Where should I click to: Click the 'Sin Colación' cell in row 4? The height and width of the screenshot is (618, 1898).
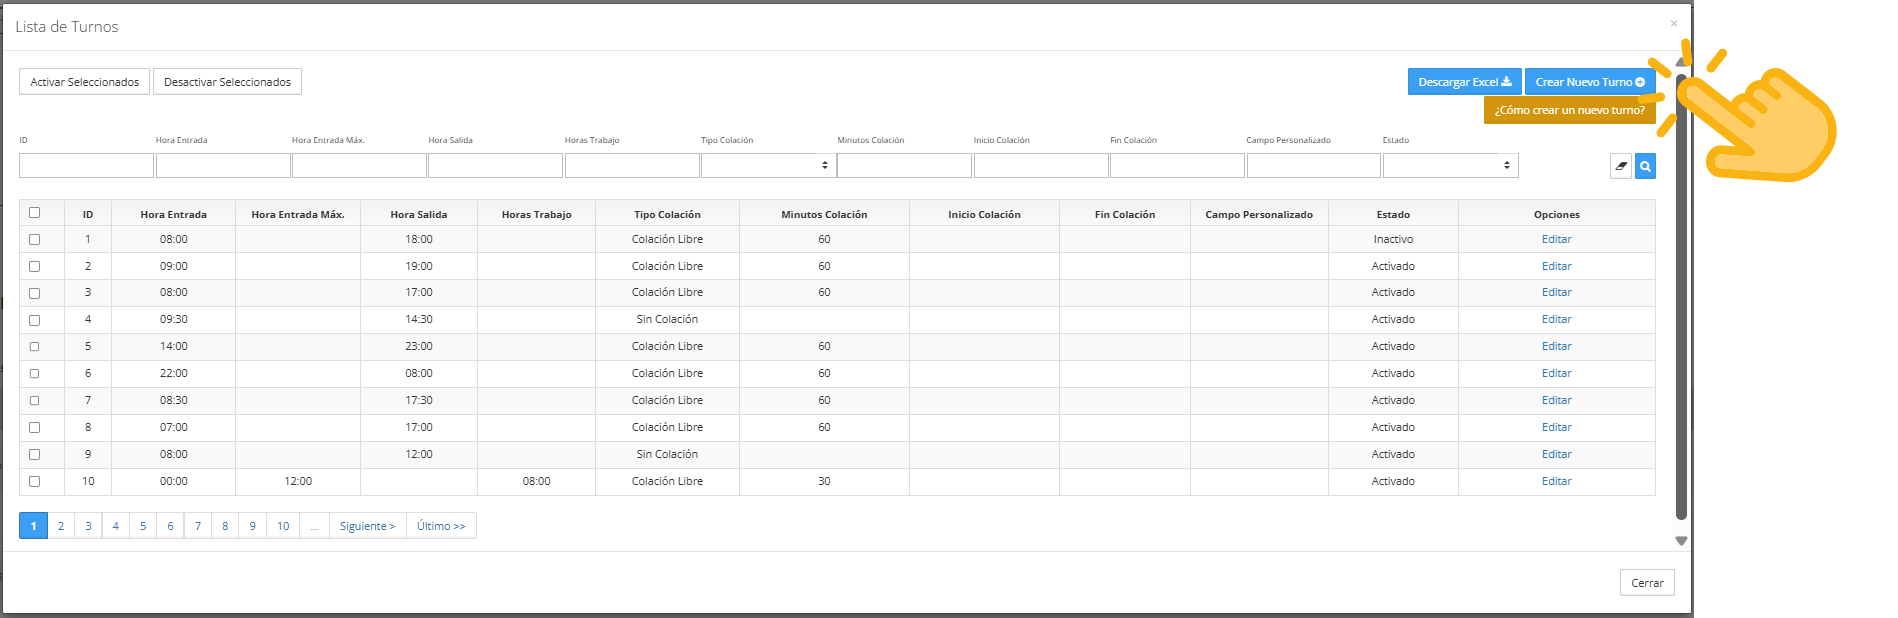tap(667, 319)
